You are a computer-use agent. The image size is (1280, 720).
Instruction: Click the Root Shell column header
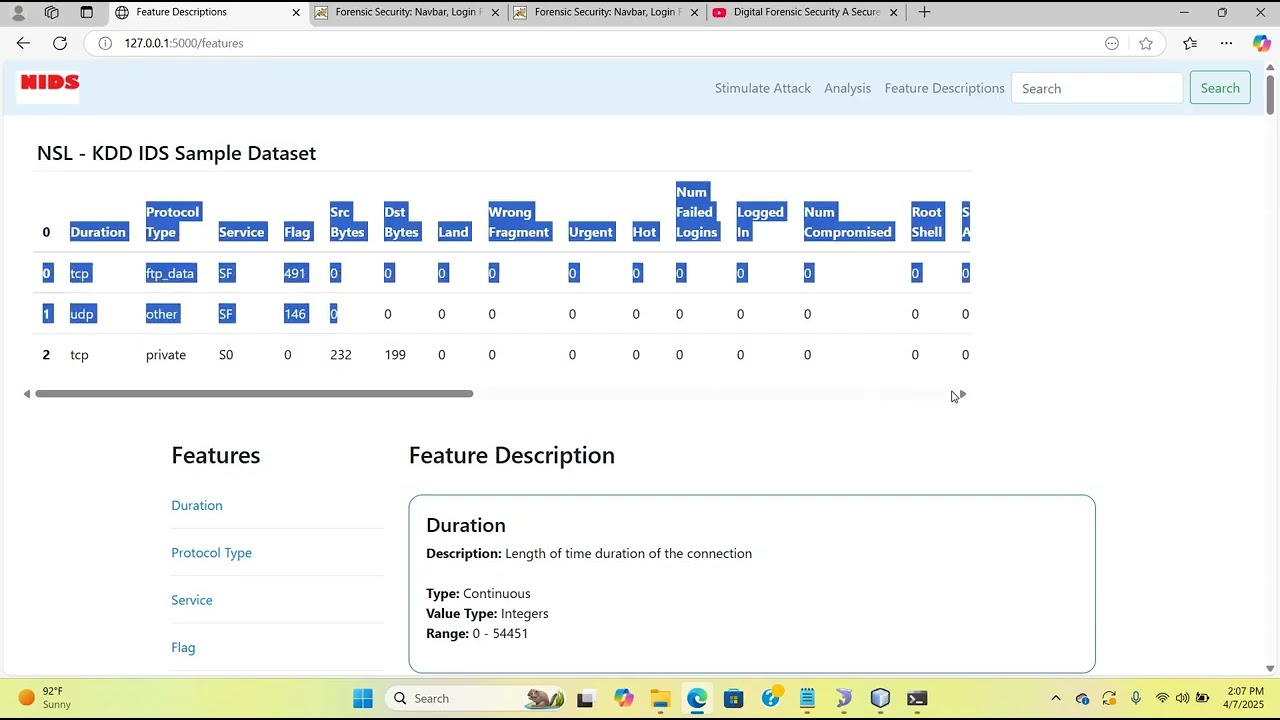click(927, 222)
